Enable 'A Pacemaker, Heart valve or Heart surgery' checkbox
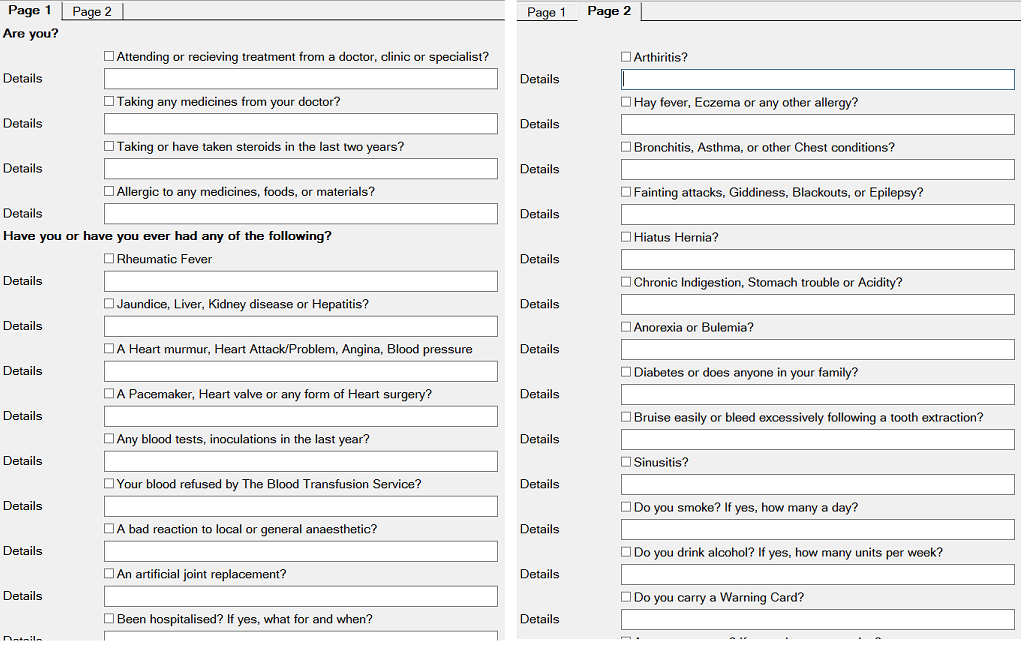Viewport: 1031px width, 654px height. (x=109, y=393)
